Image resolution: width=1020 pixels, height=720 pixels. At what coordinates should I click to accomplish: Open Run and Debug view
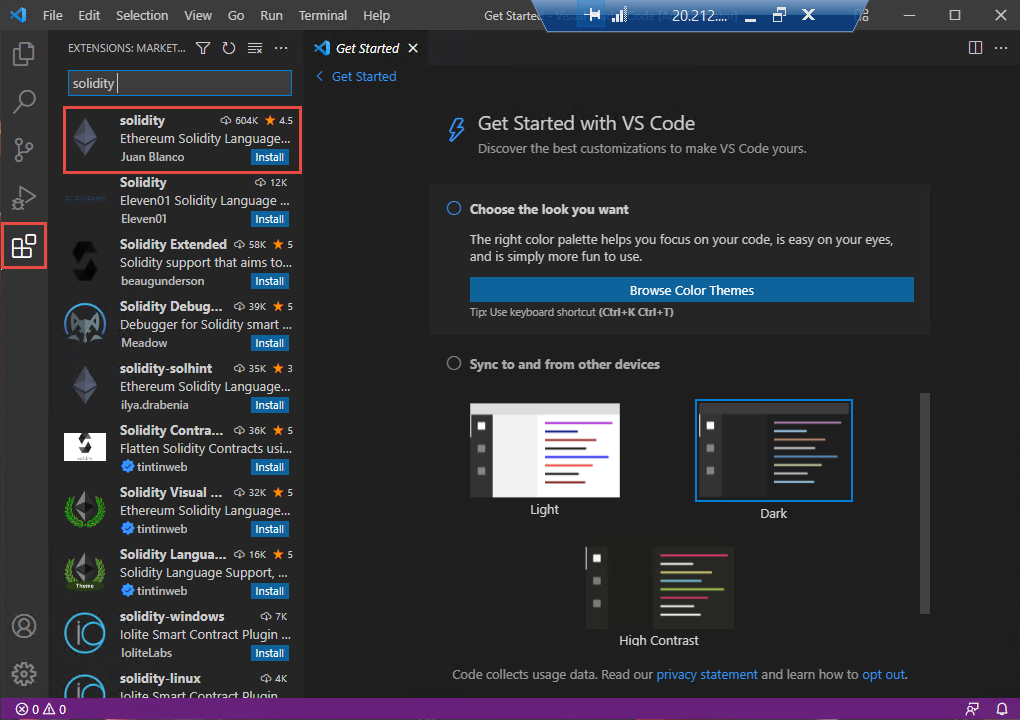coord(24,198)
